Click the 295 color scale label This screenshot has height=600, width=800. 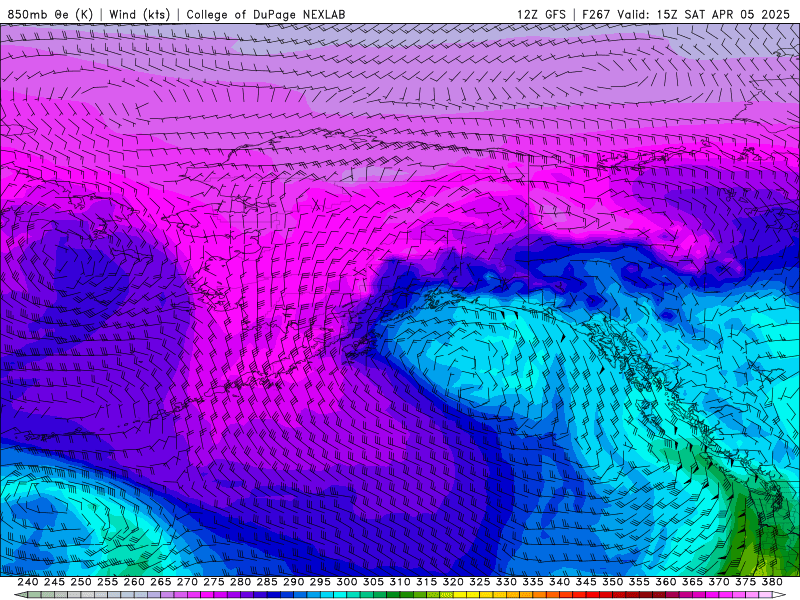pyautogui.click(x=320, y=582)
